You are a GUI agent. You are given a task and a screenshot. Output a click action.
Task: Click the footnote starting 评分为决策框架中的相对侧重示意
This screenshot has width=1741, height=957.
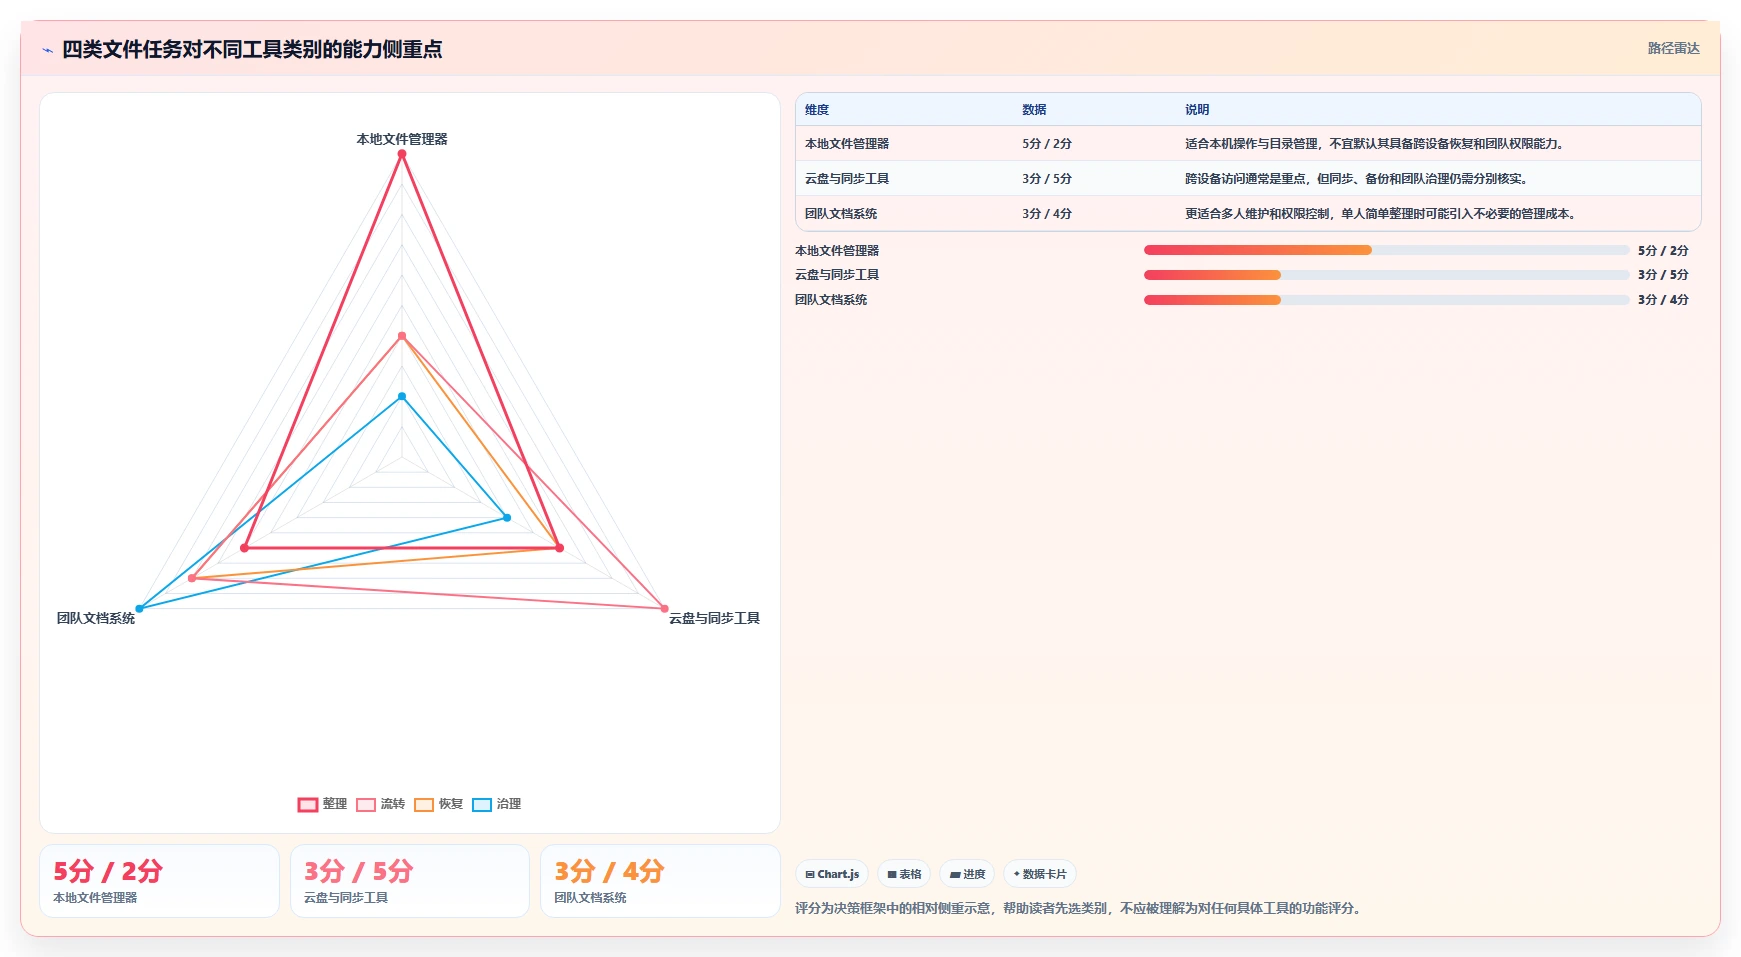pos(1079,909)
